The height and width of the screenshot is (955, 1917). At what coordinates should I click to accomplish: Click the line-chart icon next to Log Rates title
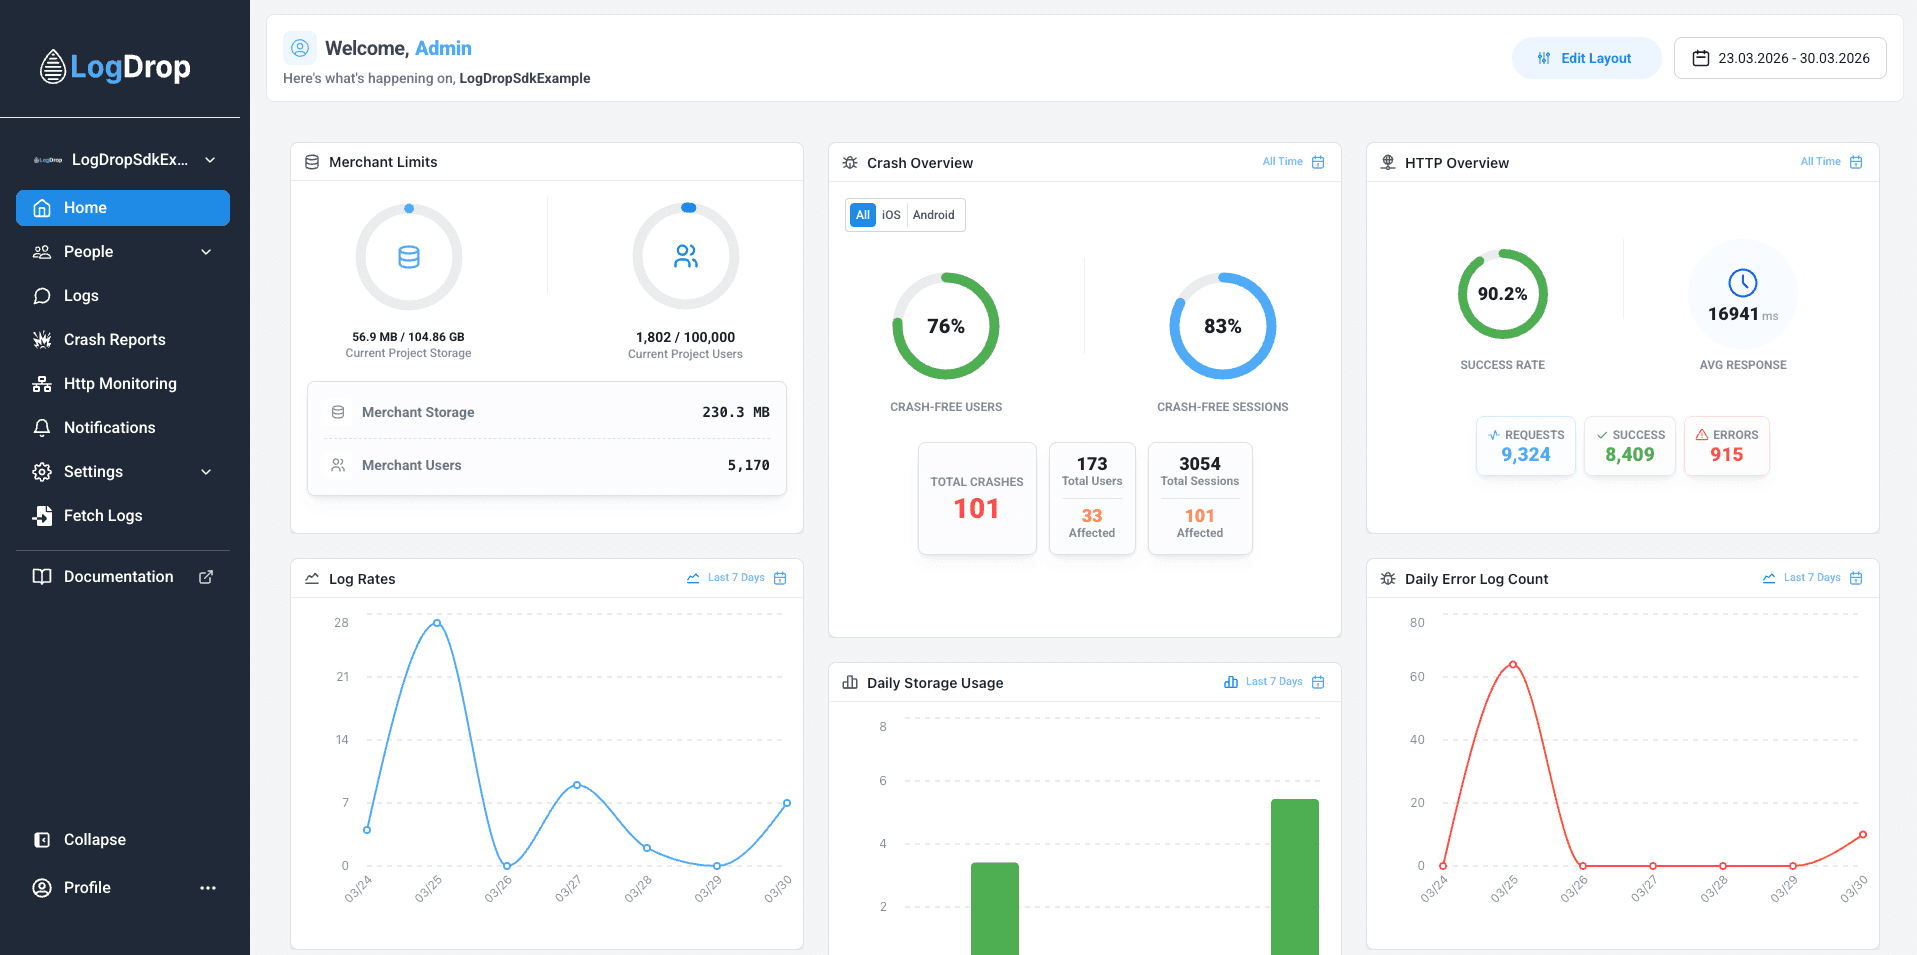pyautogui.click(x=312, y=578)
